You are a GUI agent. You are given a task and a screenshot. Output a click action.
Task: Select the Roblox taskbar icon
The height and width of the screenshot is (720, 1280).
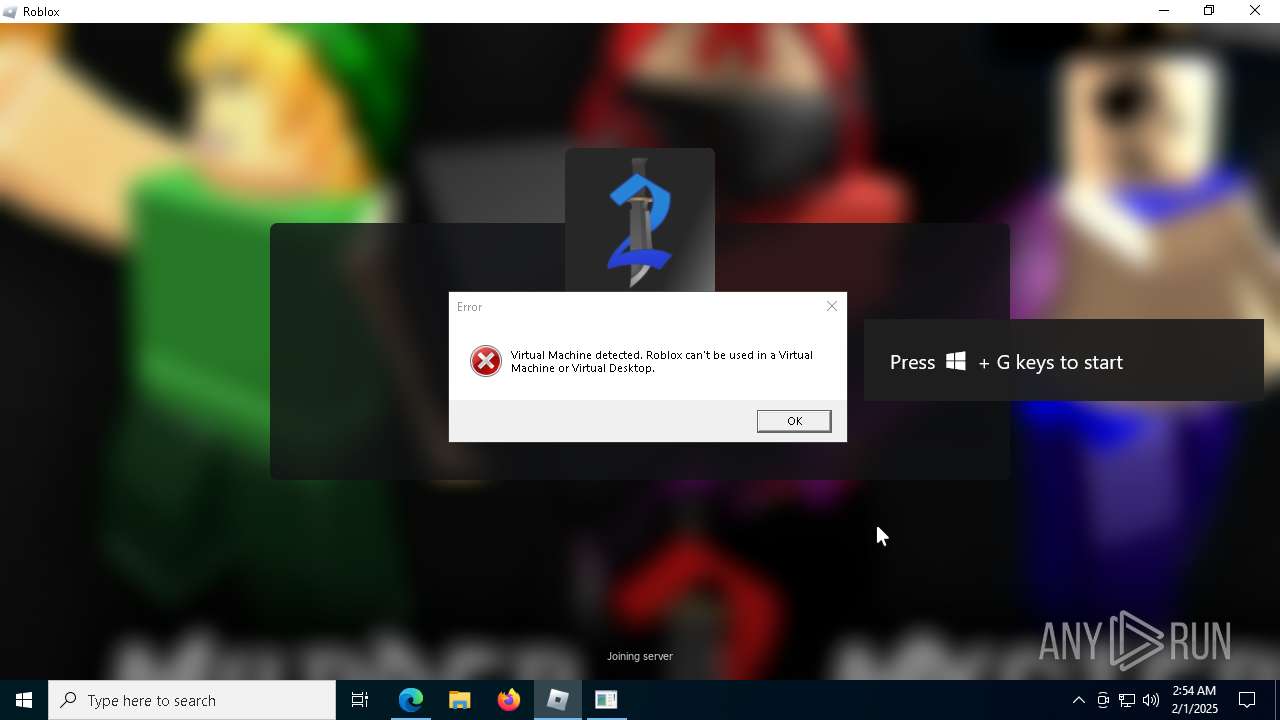coord(557,700)
